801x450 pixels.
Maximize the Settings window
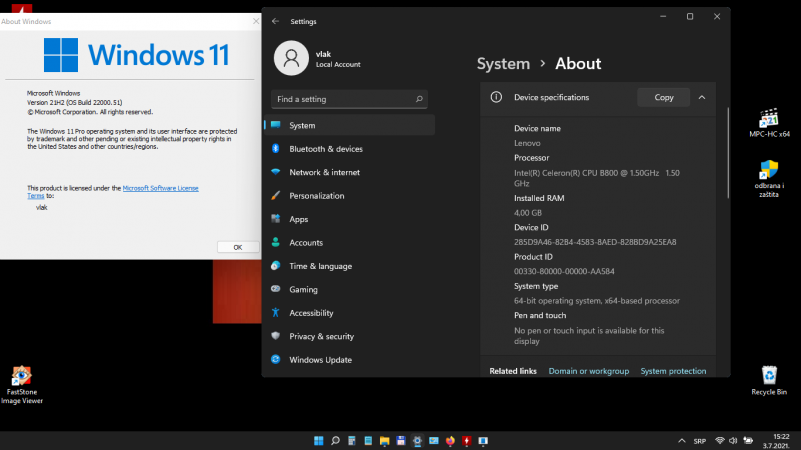[690, 16]
